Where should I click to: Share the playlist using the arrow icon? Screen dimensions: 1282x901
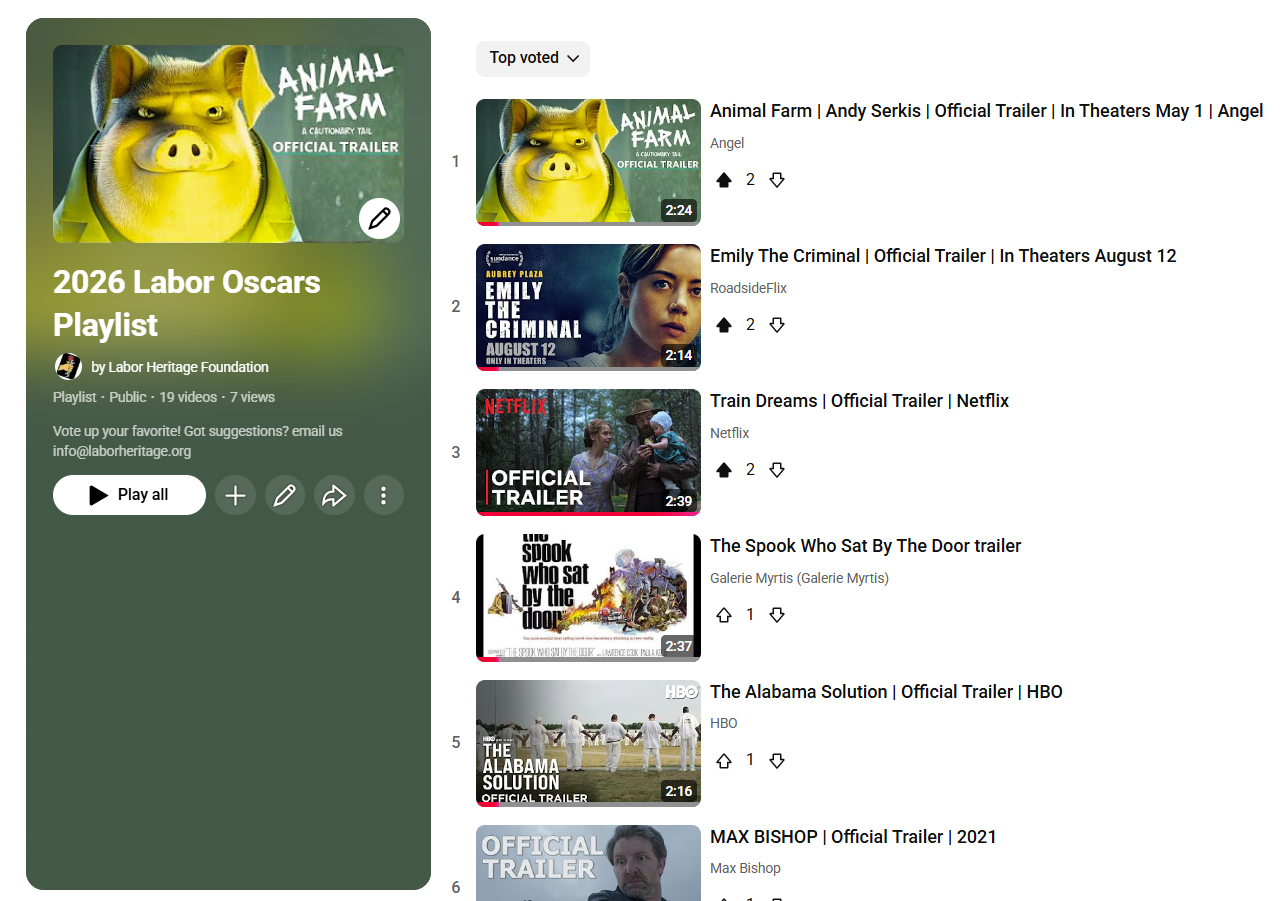(x=334, y=495)
